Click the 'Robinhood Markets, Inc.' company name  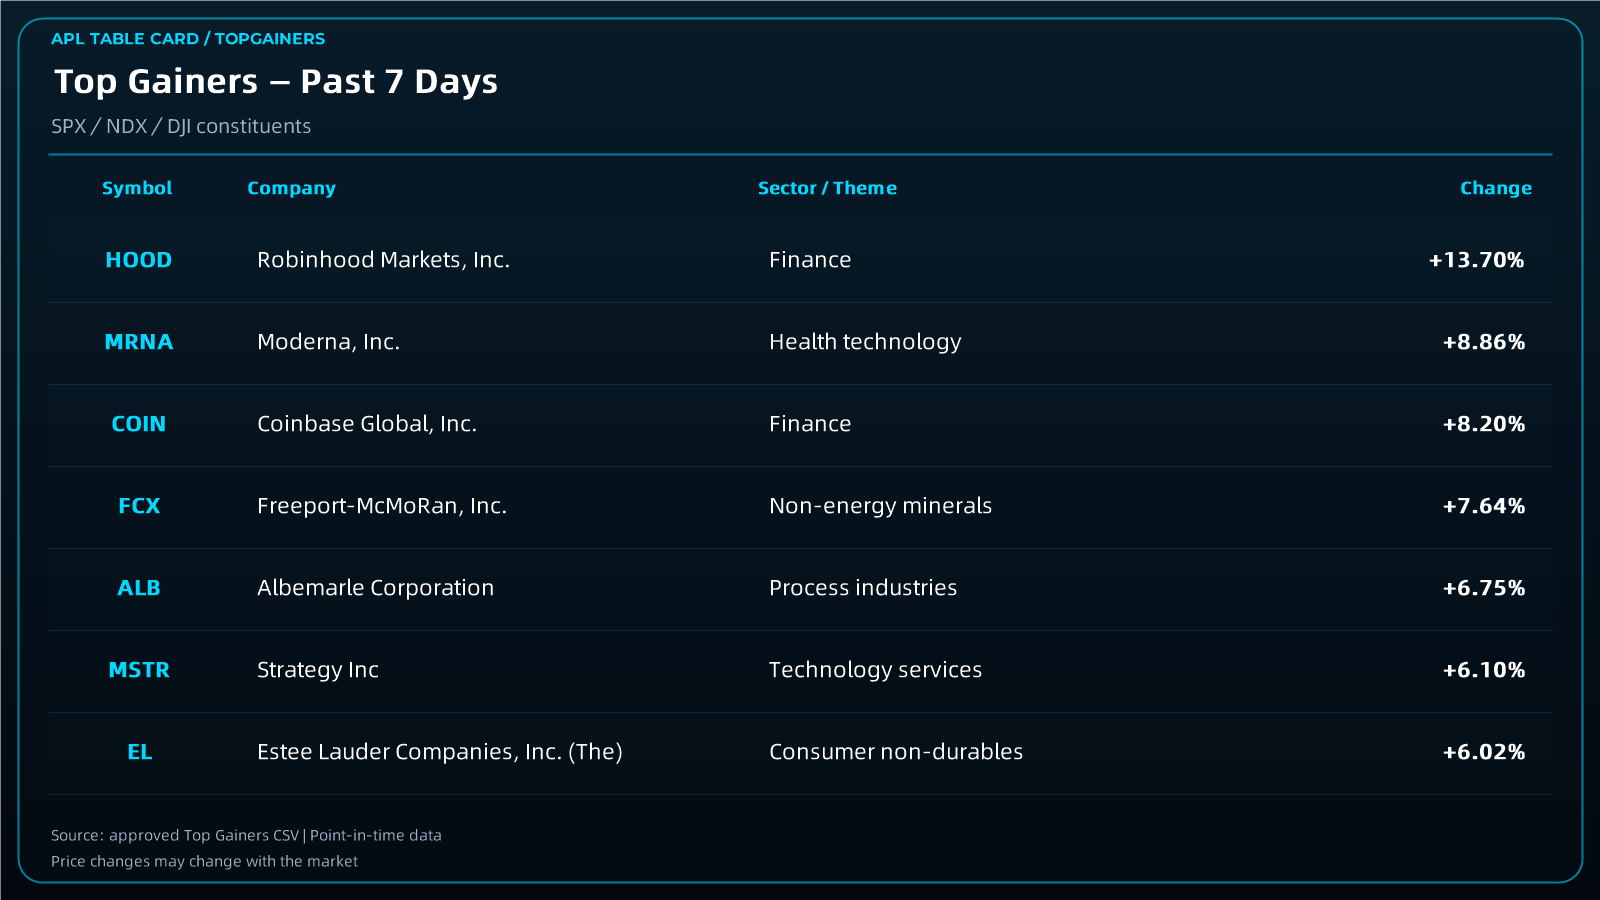[x=384, y=260]
